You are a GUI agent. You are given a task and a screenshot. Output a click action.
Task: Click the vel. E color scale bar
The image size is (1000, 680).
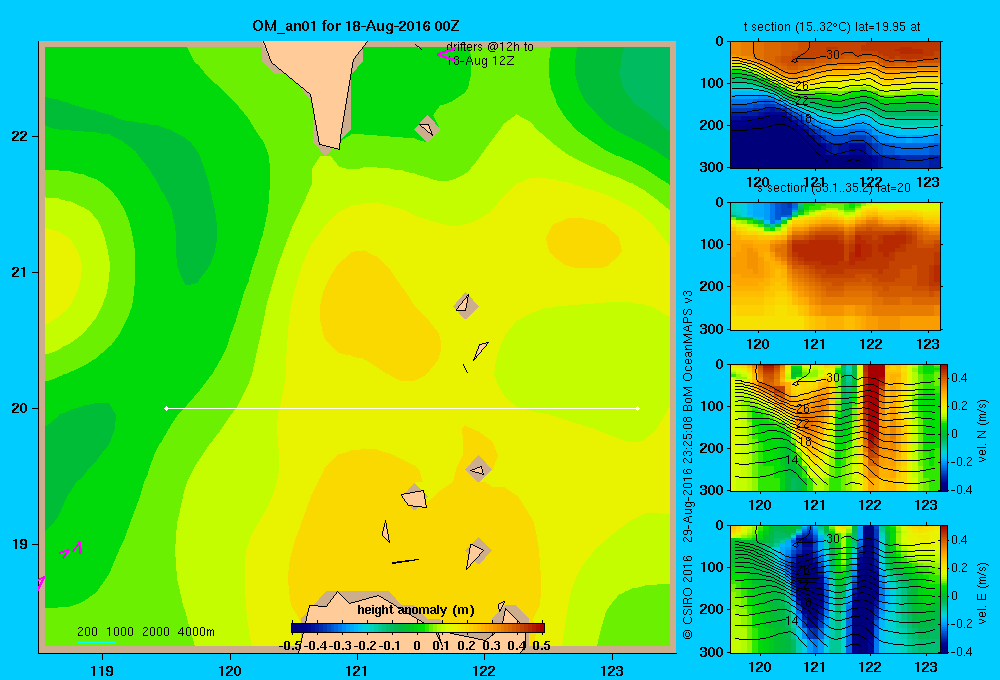click(x=945, y=589)
